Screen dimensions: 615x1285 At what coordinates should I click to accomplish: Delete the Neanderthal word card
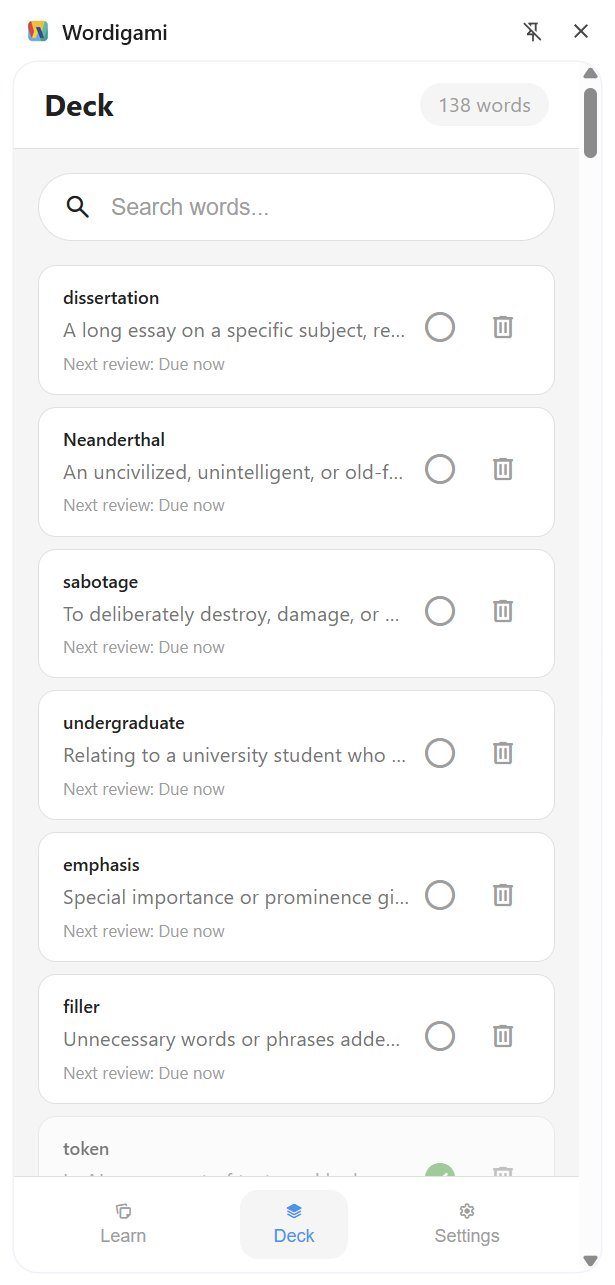(503, 469)
